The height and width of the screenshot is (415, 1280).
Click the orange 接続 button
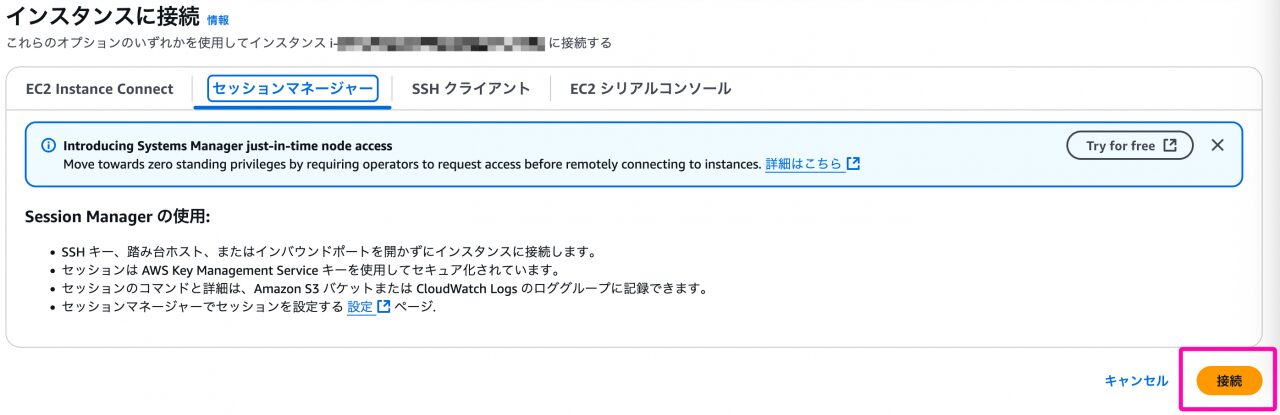[x=1229, y=381]
